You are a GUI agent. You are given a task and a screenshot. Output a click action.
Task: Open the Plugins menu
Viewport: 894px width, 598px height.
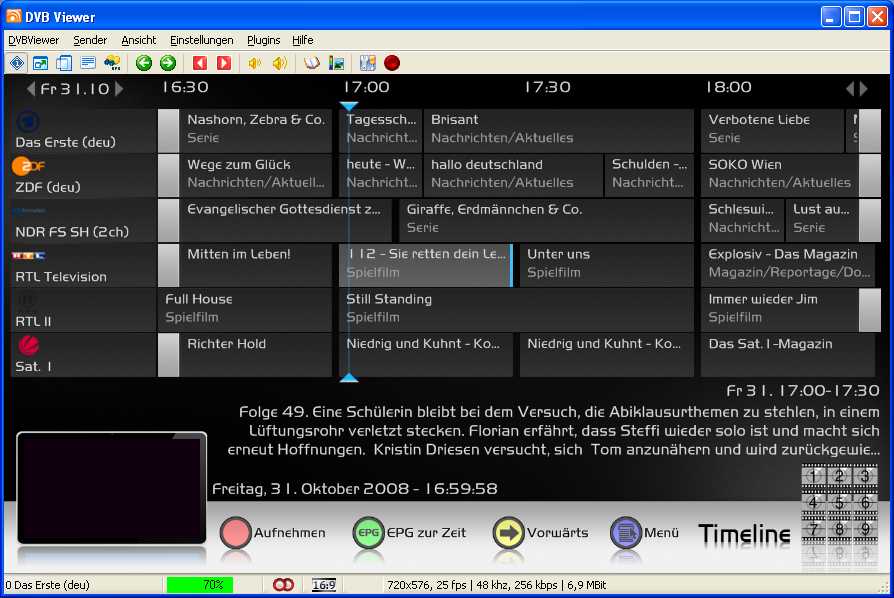coord(263,40)
